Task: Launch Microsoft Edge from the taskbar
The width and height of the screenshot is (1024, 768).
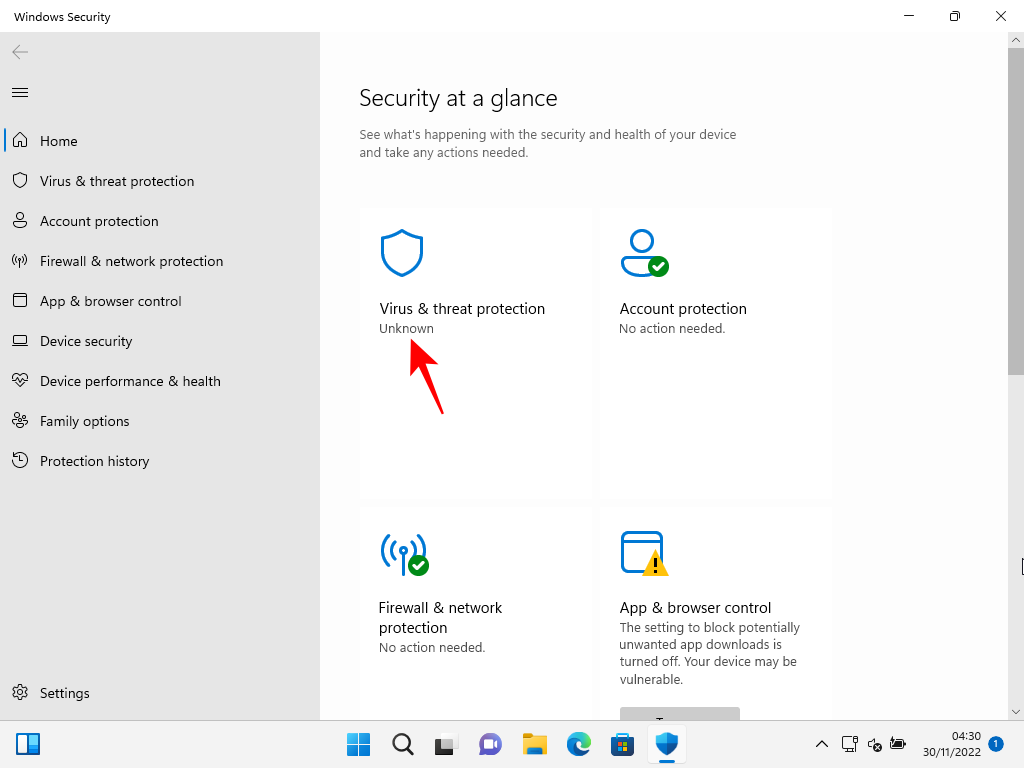Action: (578, 744)
